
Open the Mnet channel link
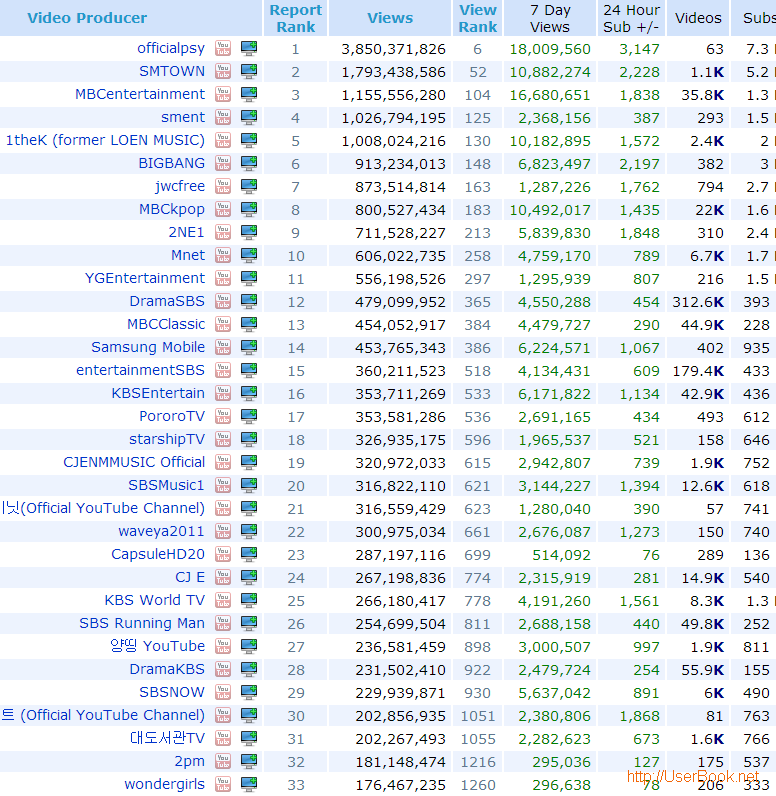point(188,255)
